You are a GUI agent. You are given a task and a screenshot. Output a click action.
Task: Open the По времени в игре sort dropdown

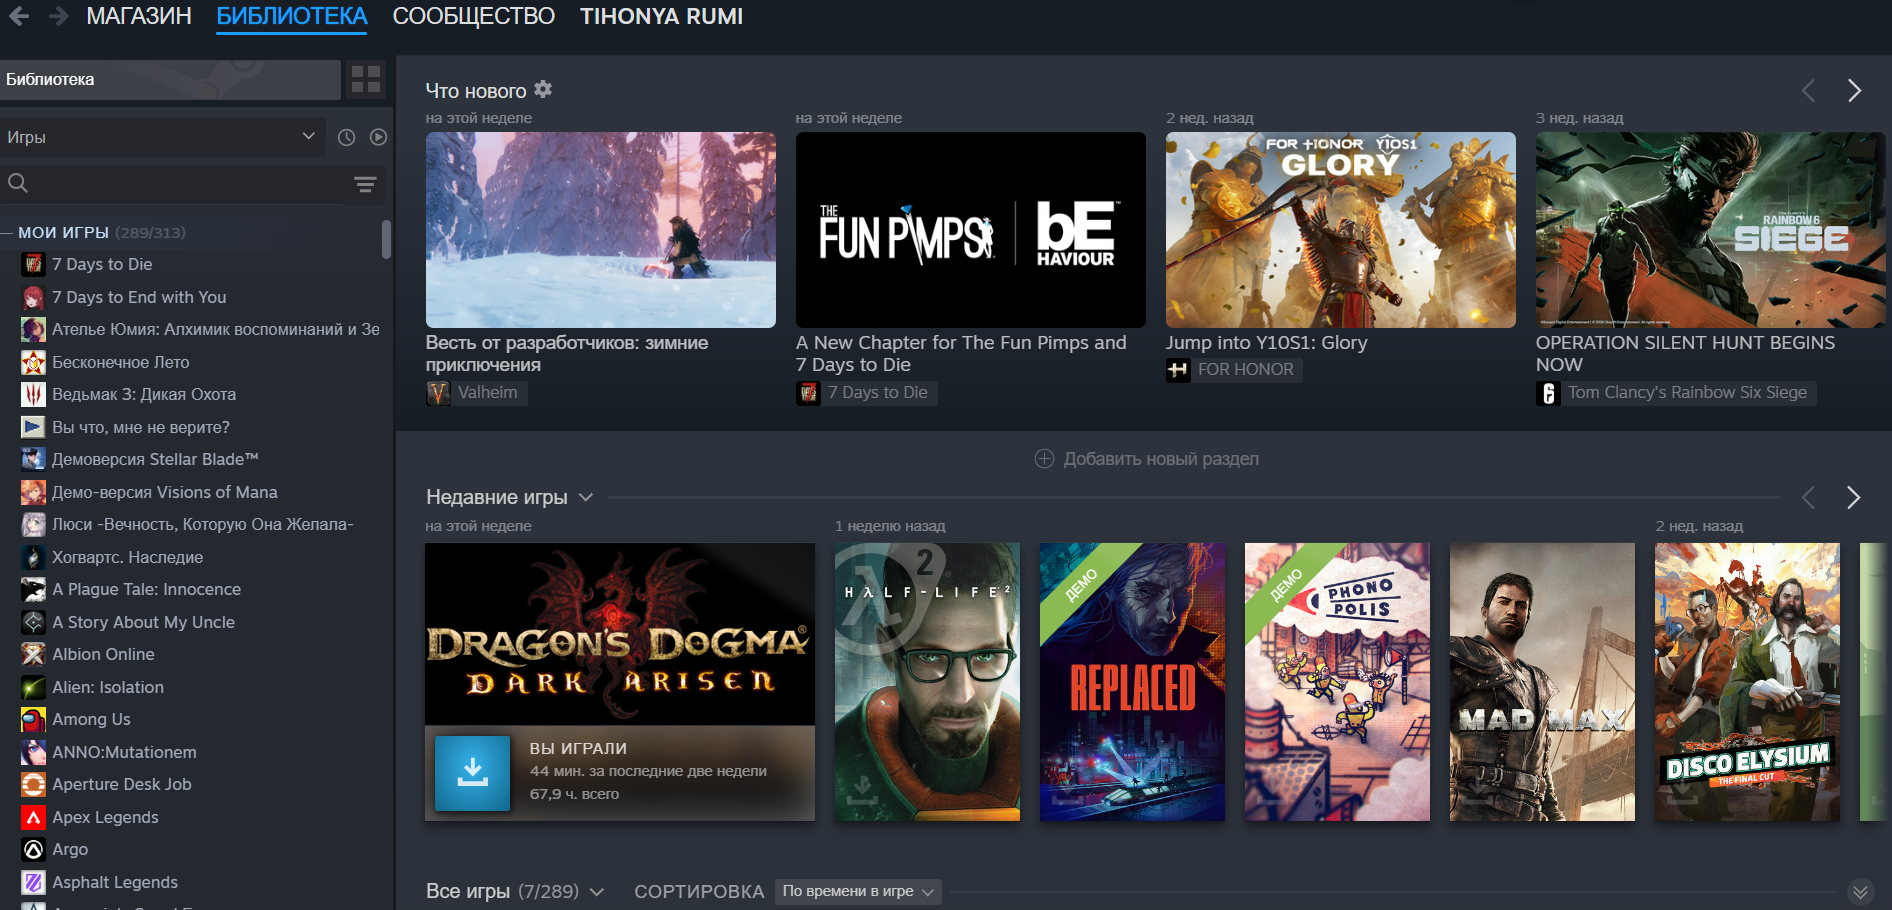[x=857, y=891]
